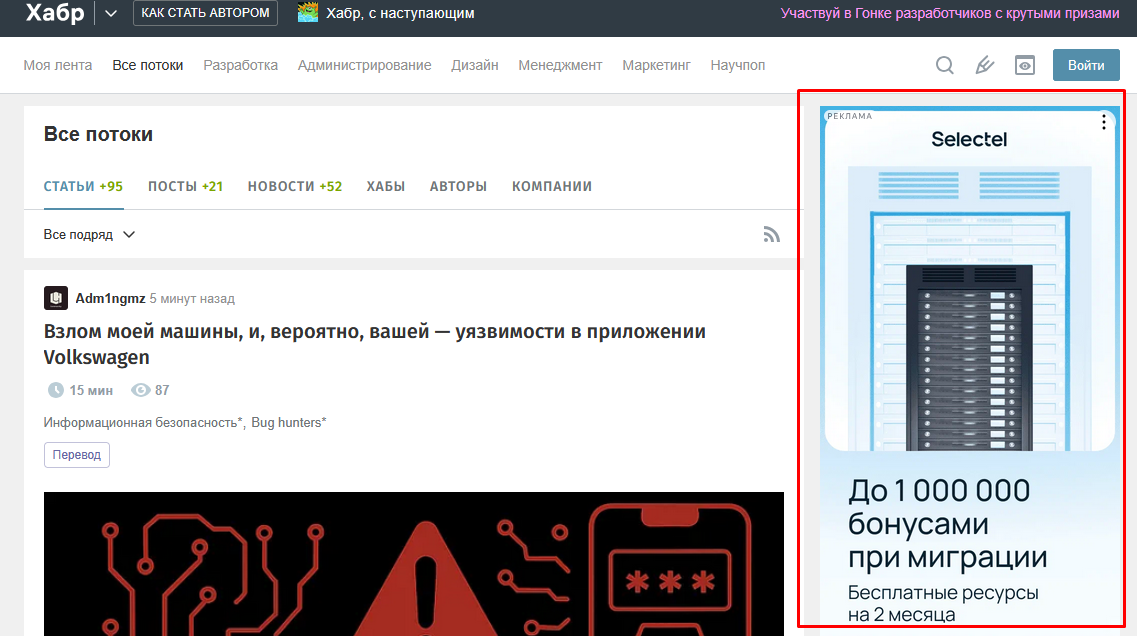This screenshot has width=1137, height=636.
Task: Open the Volkswagen vulnerabilities article title
Action: [x=374, y=344]
